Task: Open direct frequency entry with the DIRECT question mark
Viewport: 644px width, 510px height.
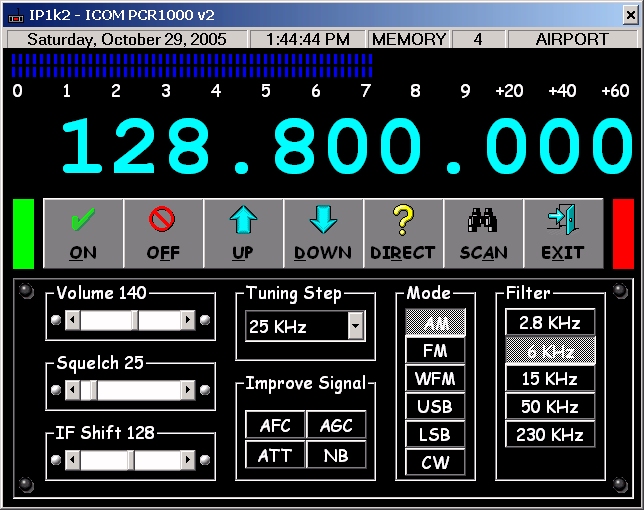Action: (x=403, y=233)
